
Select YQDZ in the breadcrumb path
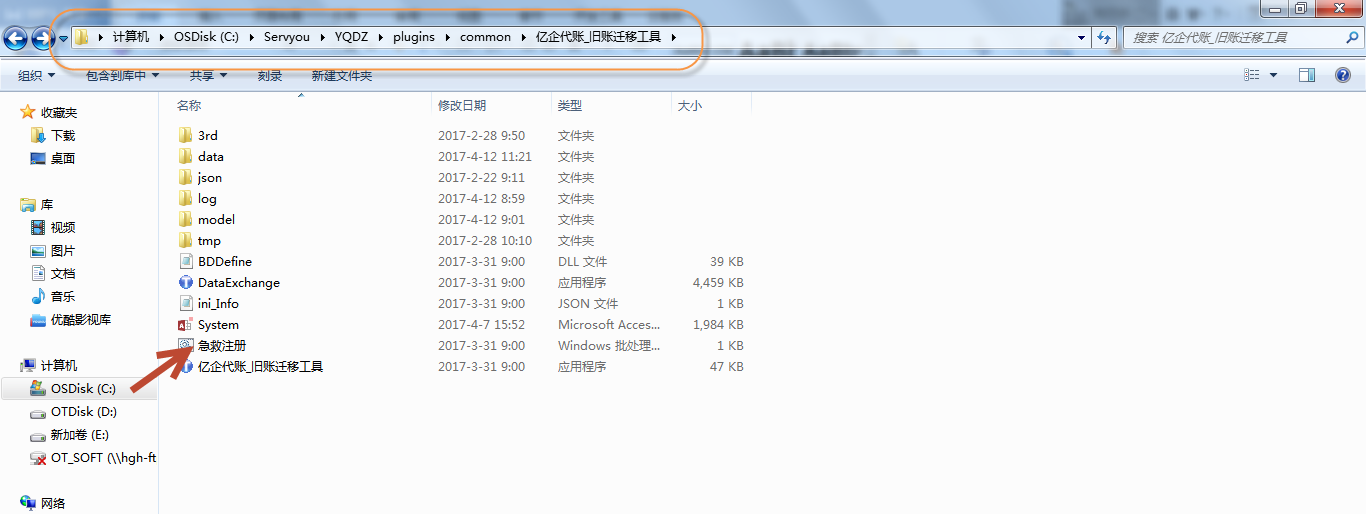point(351,37)
